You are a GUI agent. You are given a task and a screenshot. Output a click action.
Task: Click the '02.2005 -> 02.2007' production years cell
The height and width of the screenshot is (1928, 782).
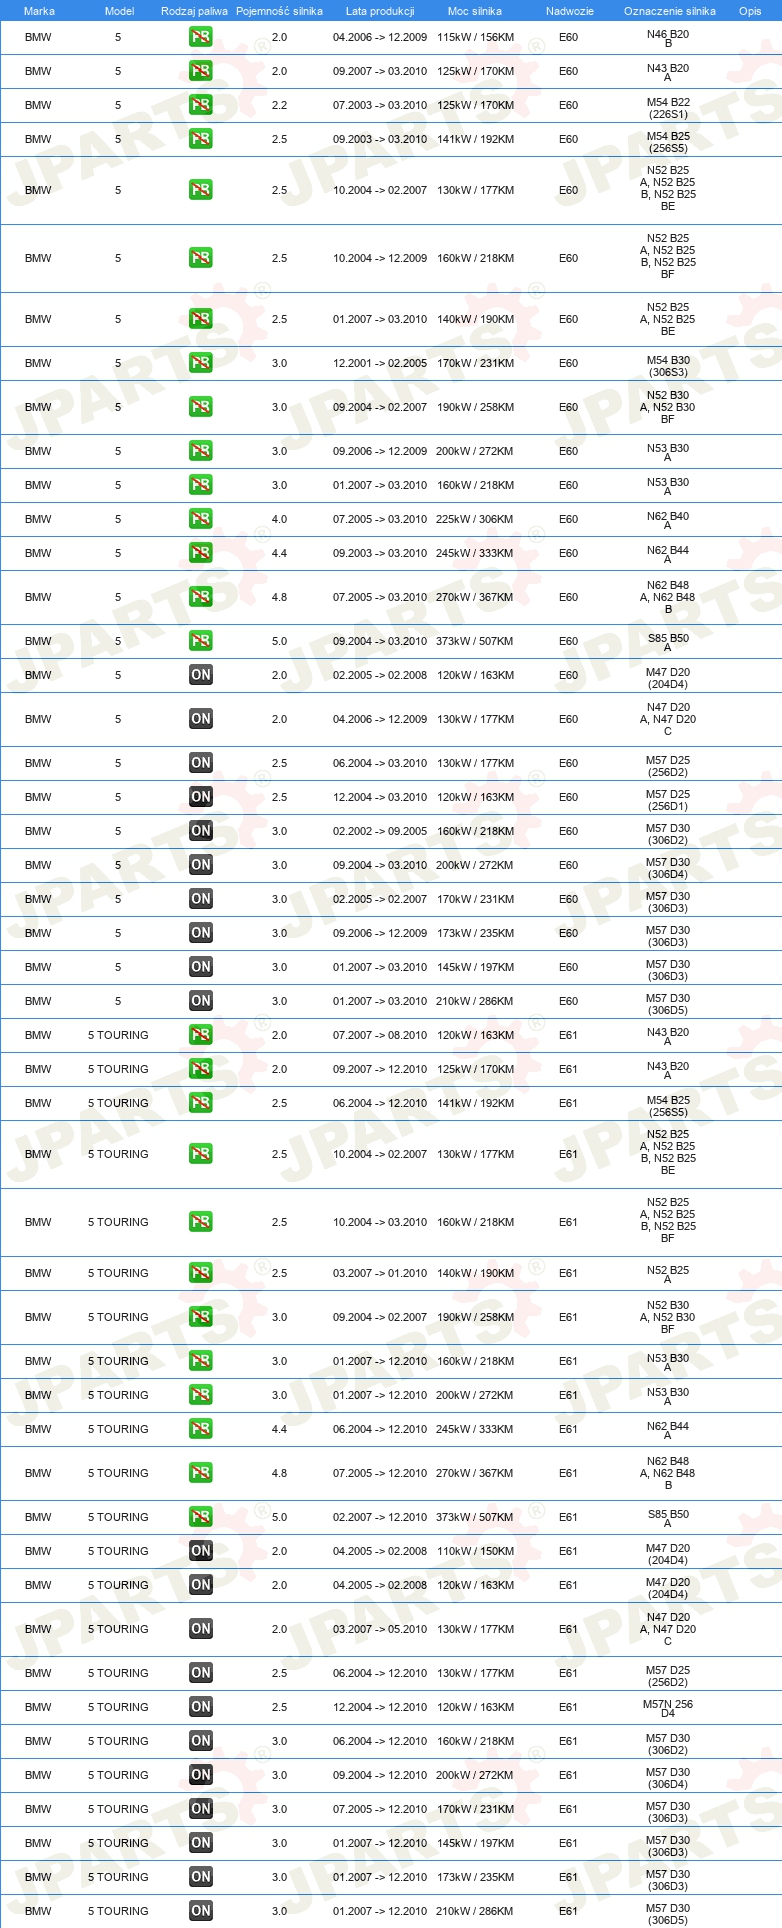pos(380,899)
